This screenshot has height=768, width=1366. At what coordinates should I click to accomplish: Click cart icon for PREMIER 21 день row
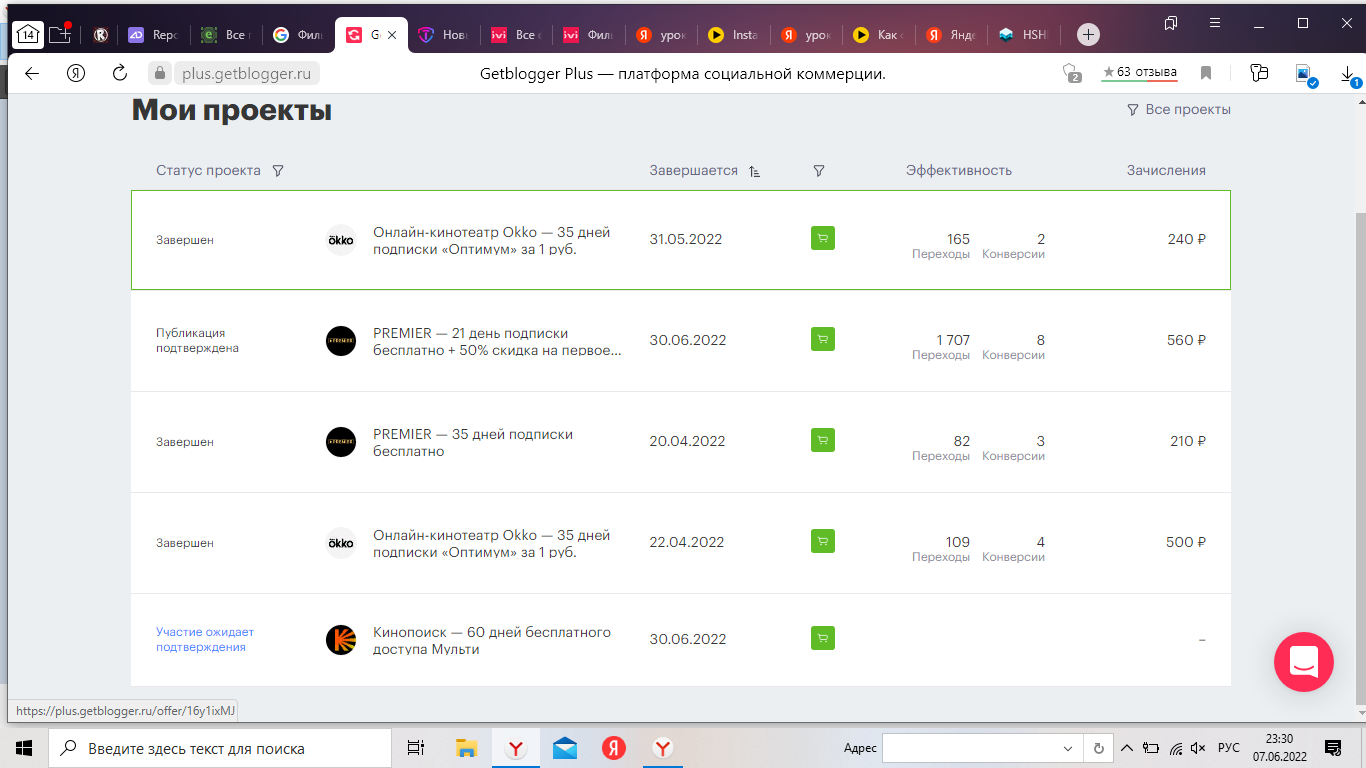point(823,339)
